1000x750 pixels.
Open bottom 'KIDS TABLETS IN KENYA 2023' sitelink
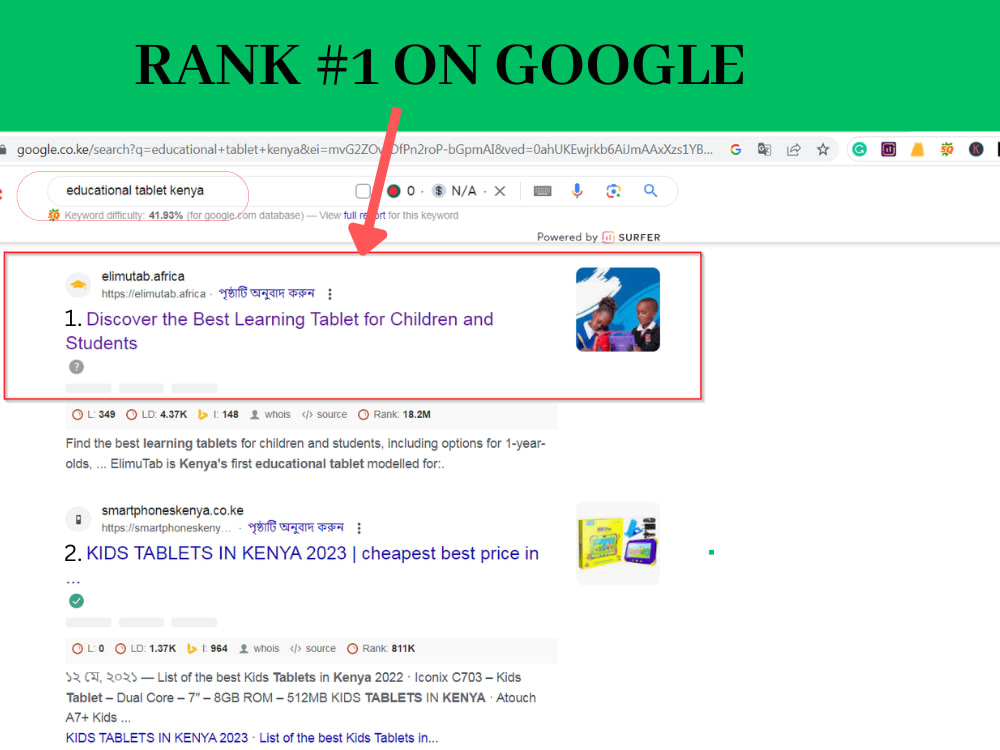tap(157, 738)
